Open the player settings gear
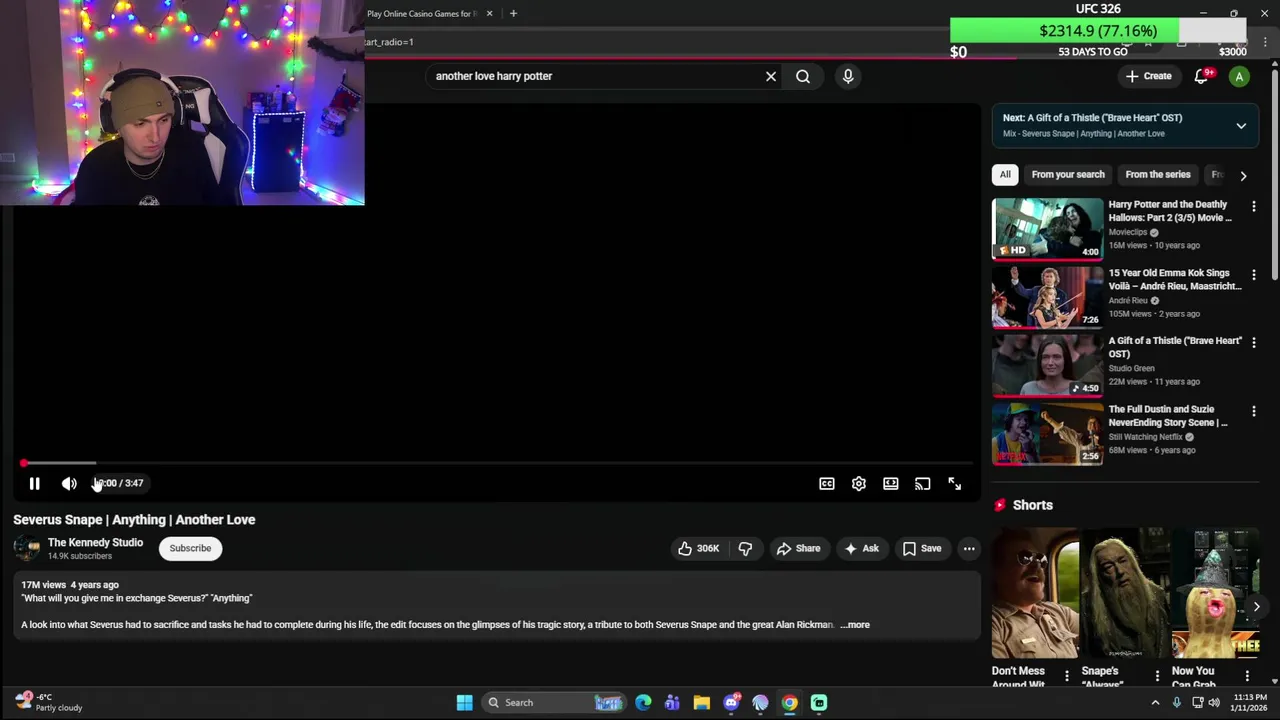1280x720 pixels. coord(859,484)
